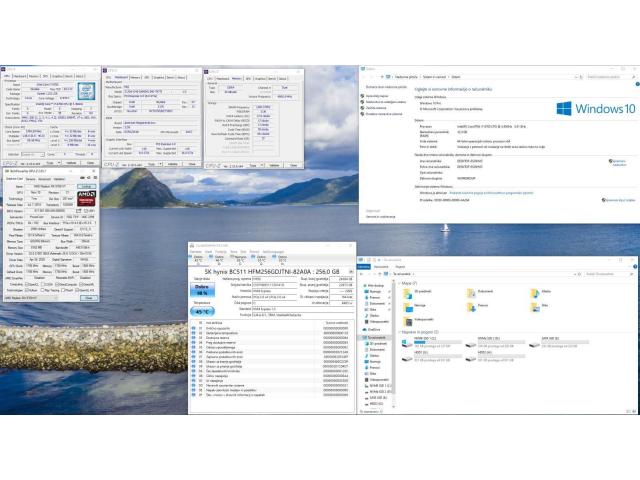Click Zaščita sistema shield link
Screen dimensions: 640x480
point(373,108)
